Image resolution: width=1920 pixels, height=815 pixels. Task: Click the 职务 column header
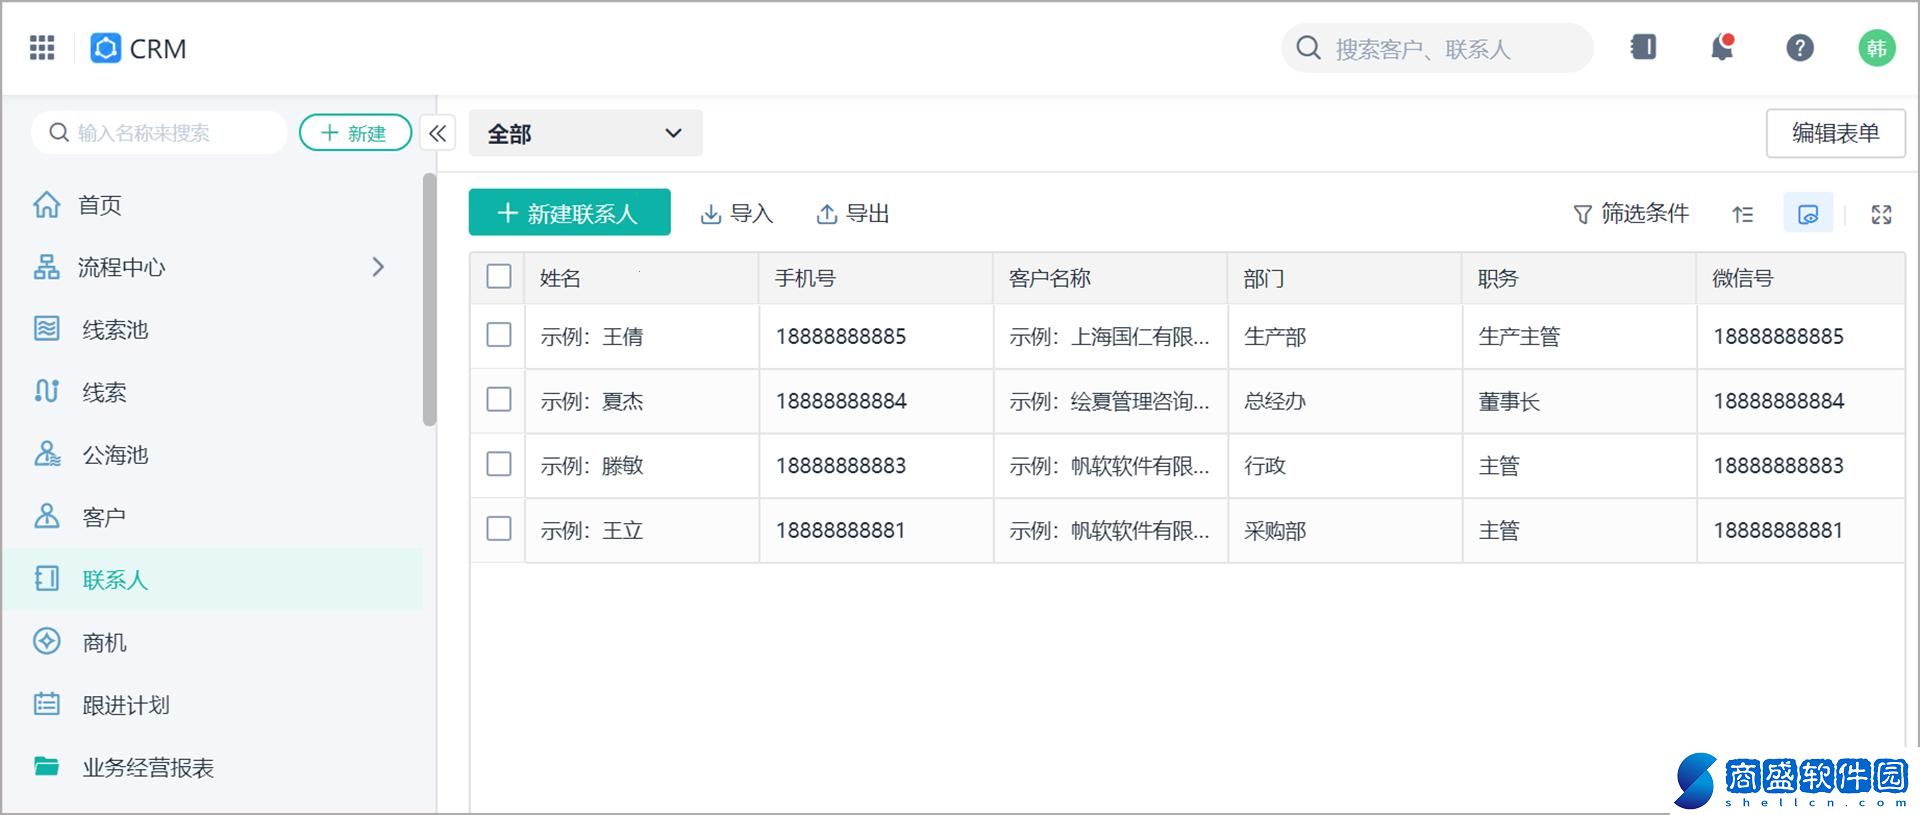click(x=1579, y=278)
